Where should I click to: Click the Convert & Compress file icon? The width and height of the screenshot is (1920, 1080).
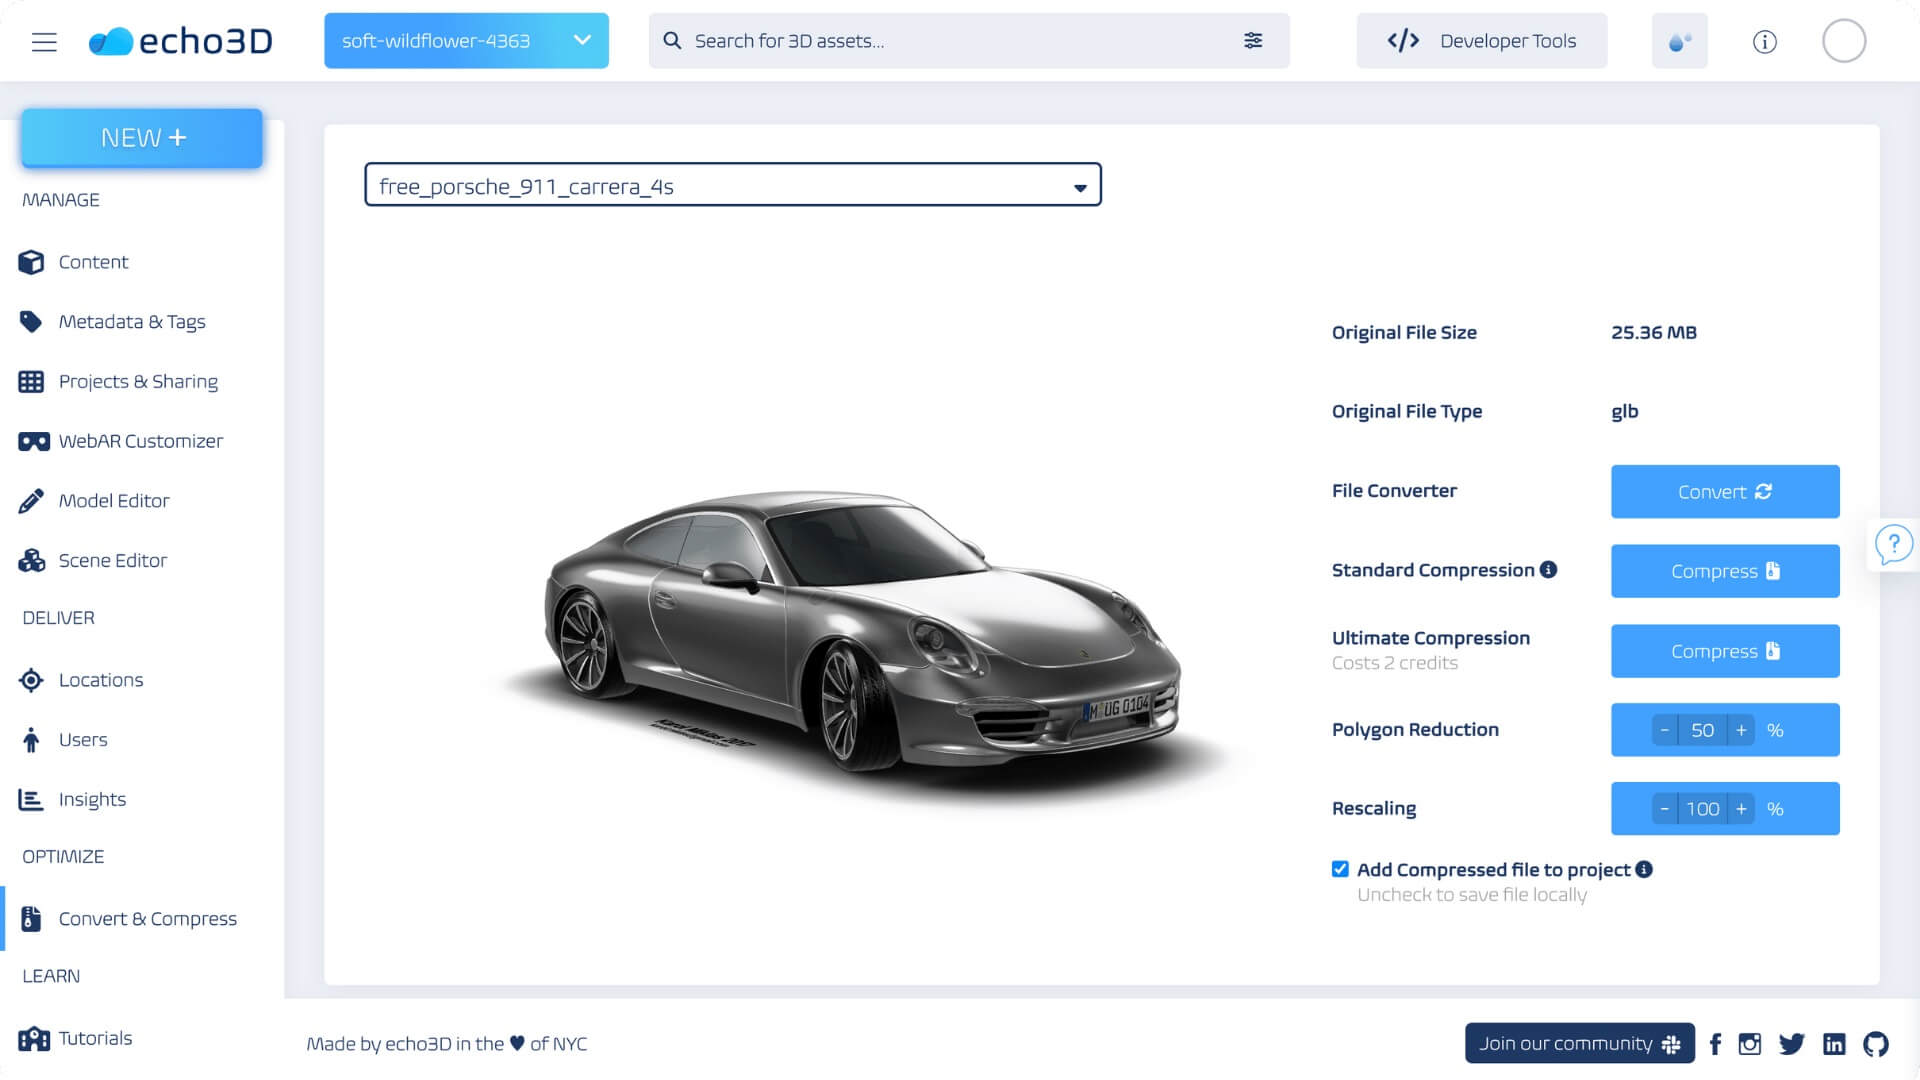tap(31, 919)
